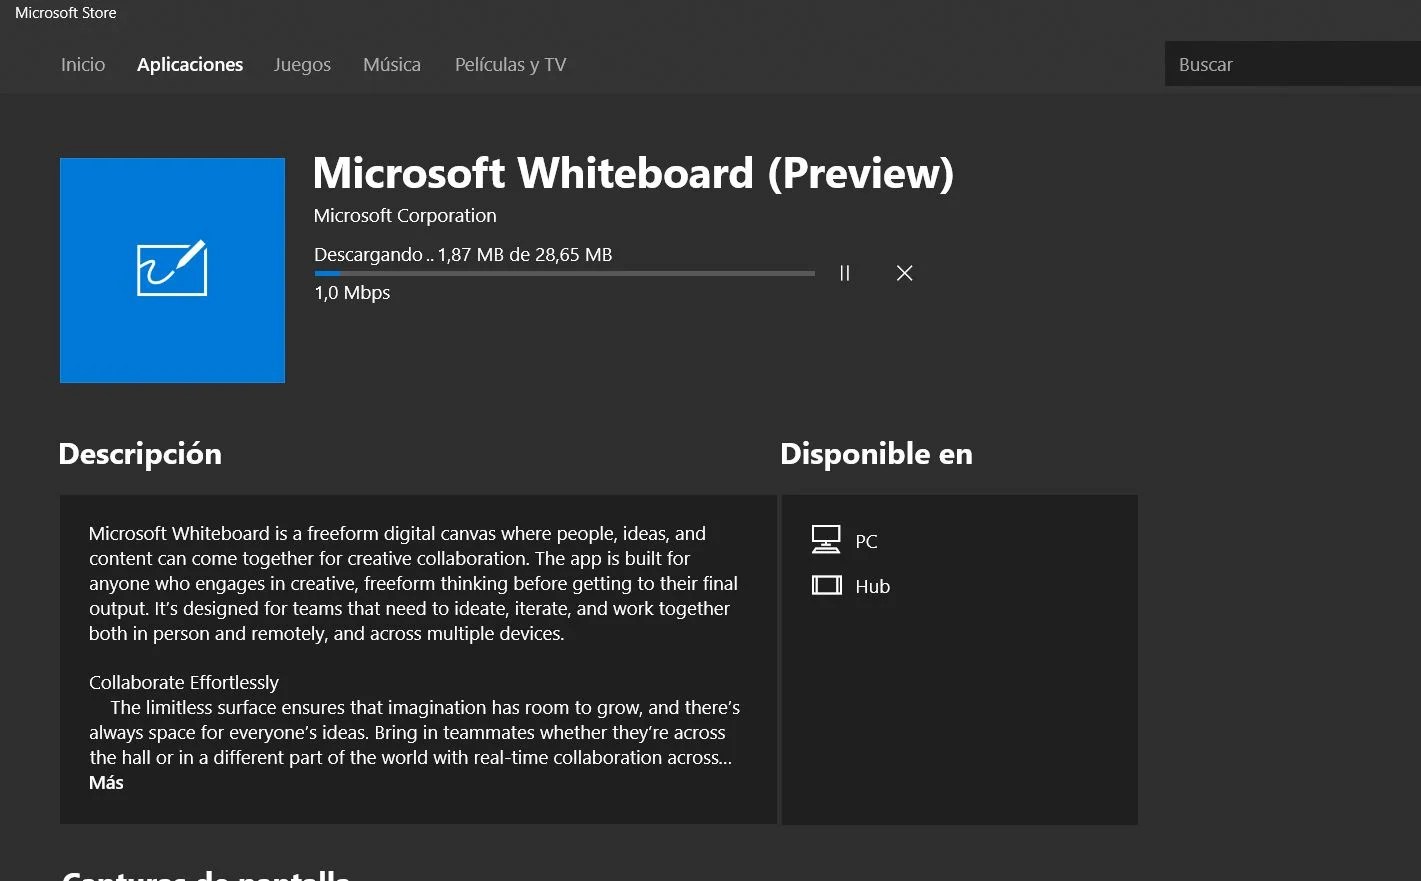
Task: Click the Microsoft Store title label
Action: click(x=64, y=12)
